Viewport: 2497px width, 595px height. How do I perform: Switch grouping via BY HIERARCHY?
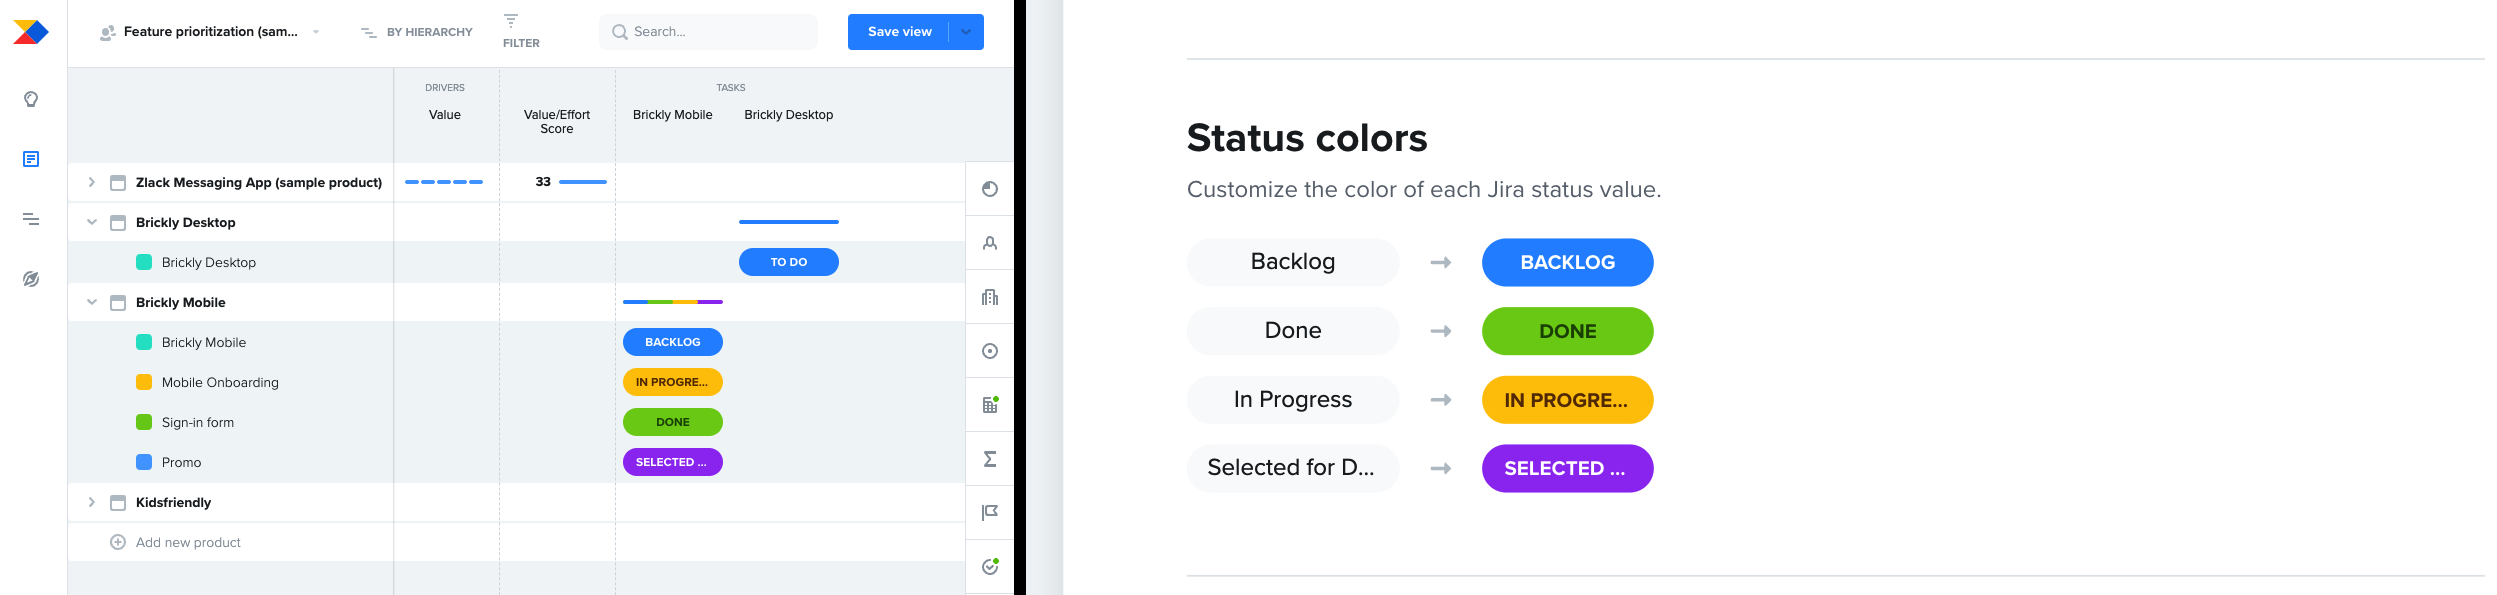[x=417, y=32]
